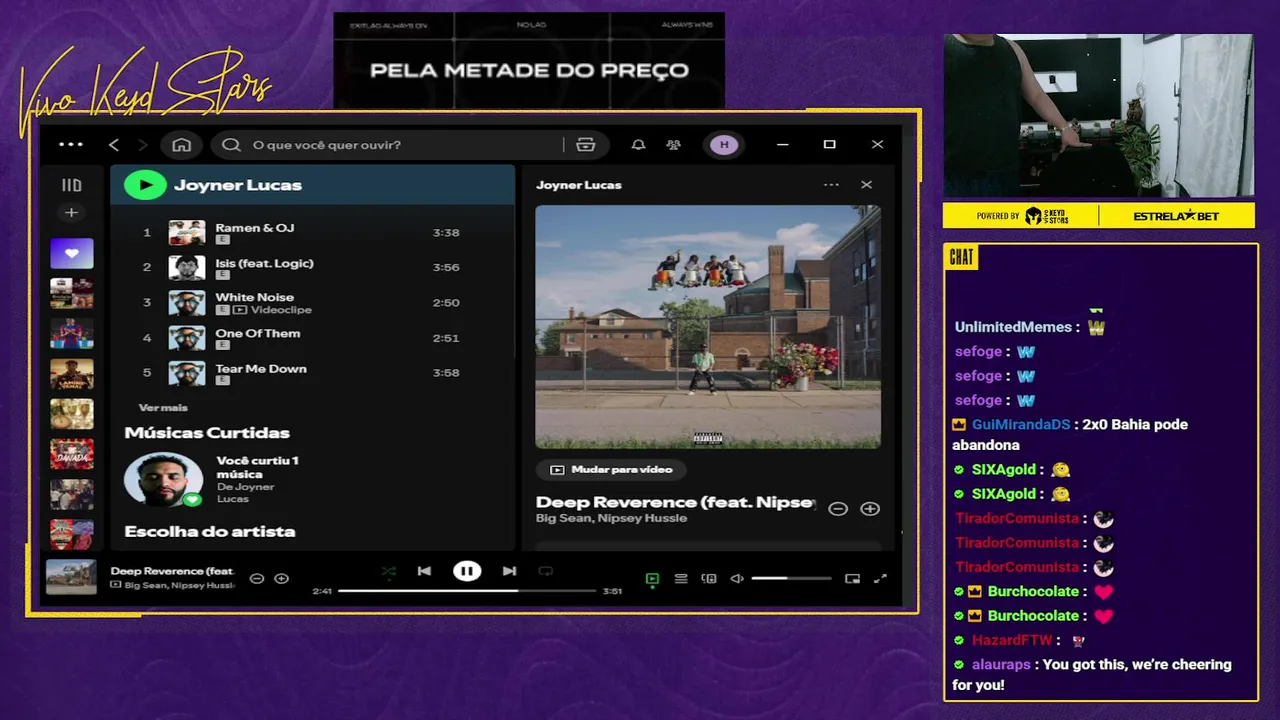This screenshot has height=720, width=1280.
Task: Open the 'Músicas Curtidas' section heading
Action: click(207, 433)
